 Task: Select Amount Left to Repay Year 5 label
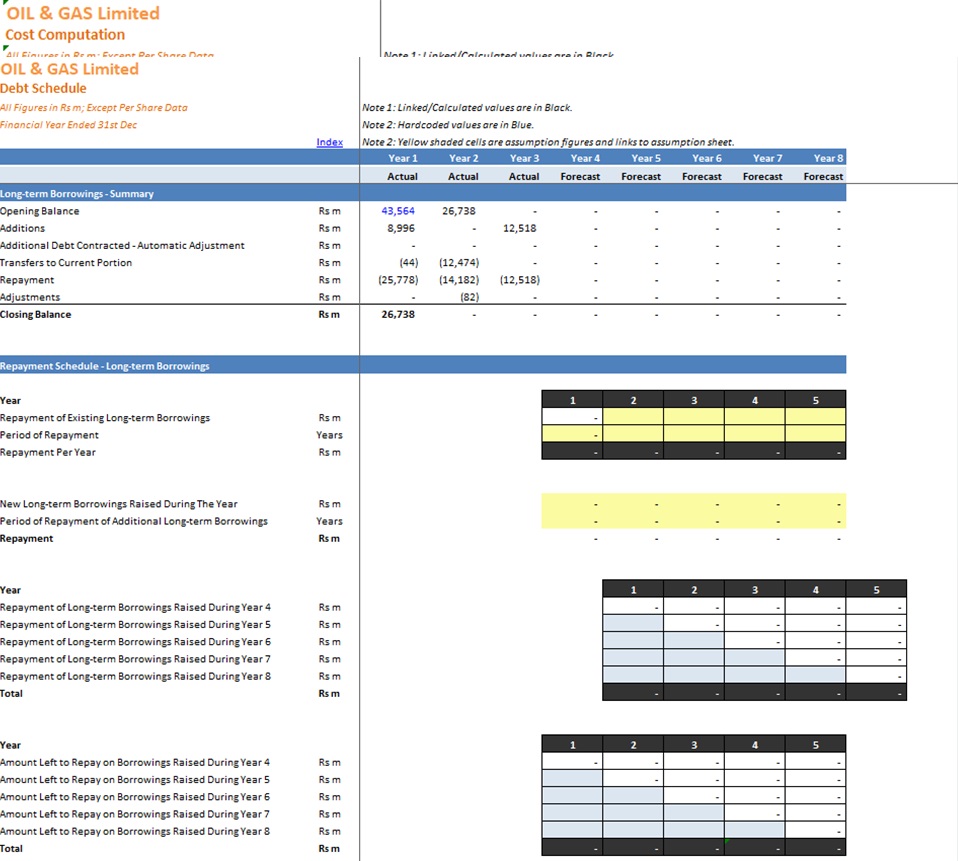coord(135,780)
